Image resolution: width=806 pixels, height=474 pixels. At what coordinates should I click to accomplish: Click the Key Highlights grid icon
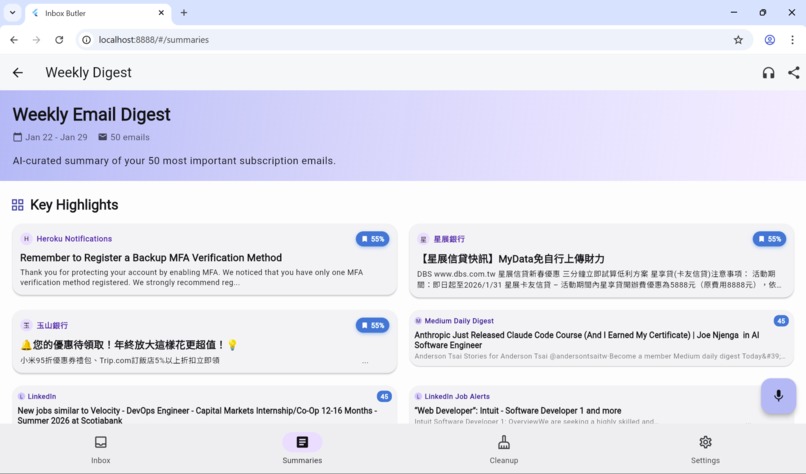[x=17, y=205]
